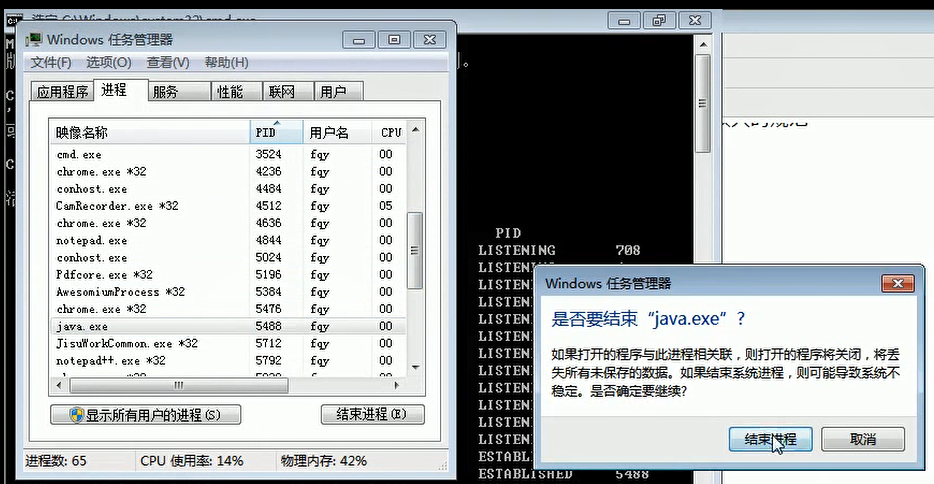Click the process list scroll down arrow

pos(416,367)
